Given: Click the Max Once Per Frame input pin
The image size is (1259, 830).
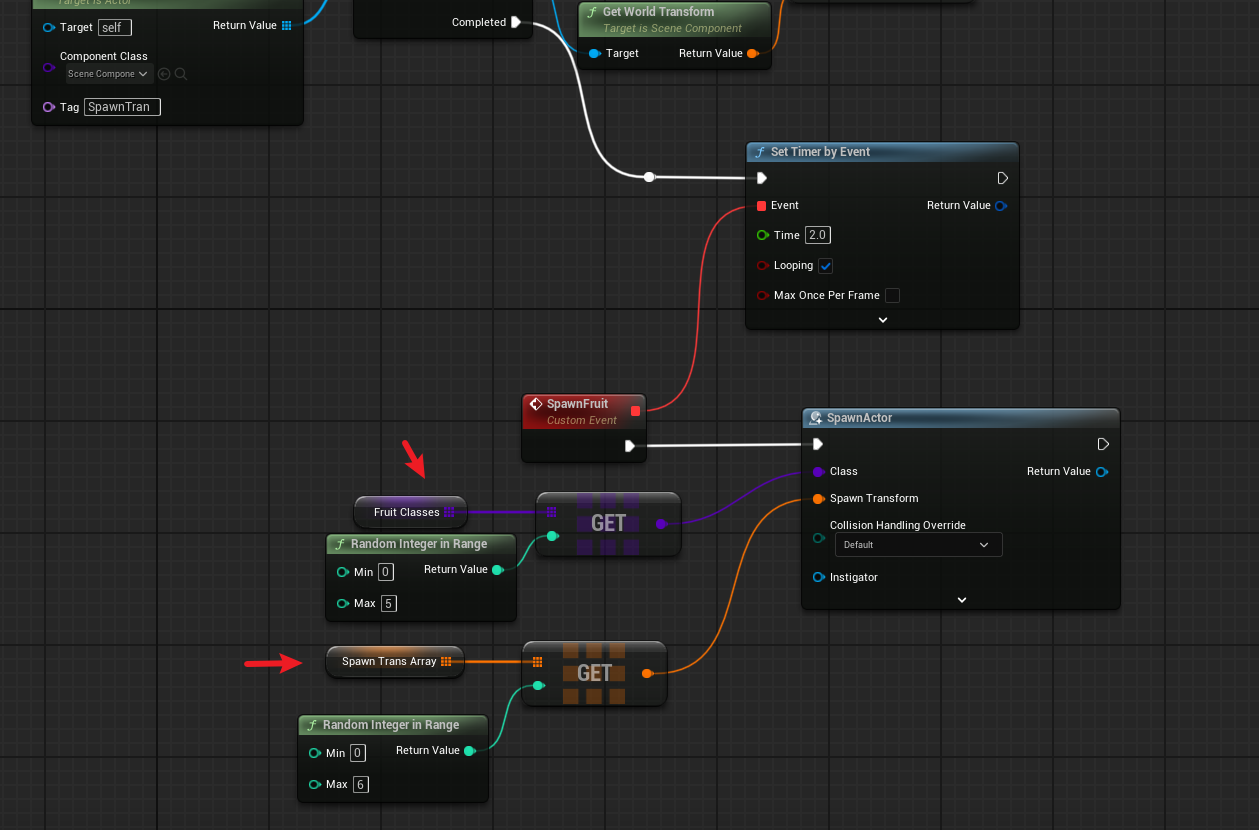Looking at the screenshot, I should [x=763, y=295].
